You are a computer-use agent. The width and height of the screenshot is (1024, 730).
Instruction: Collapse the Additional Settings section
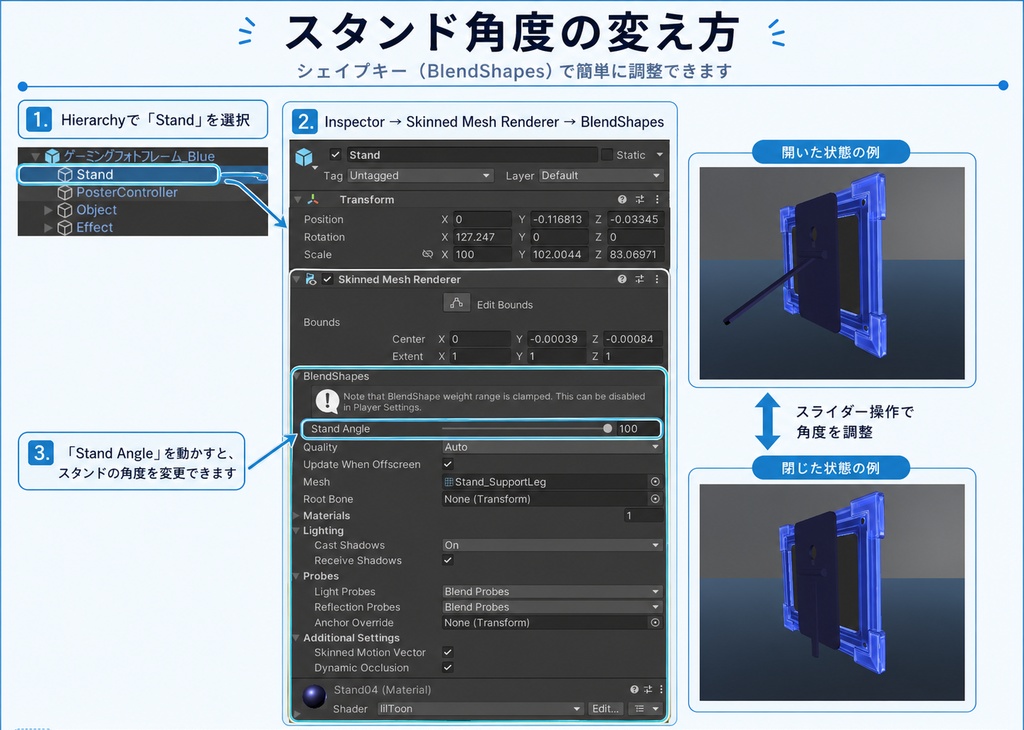[x=296, y=638]
